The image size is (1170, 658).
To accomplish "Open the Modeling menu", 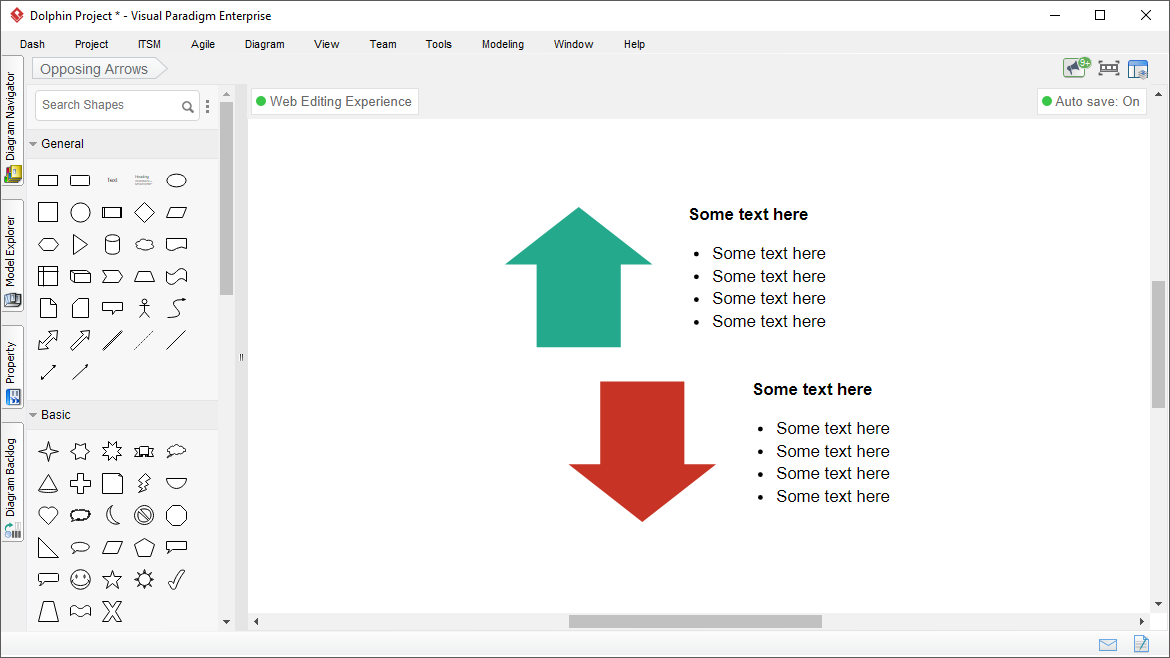I will point(503,44).
